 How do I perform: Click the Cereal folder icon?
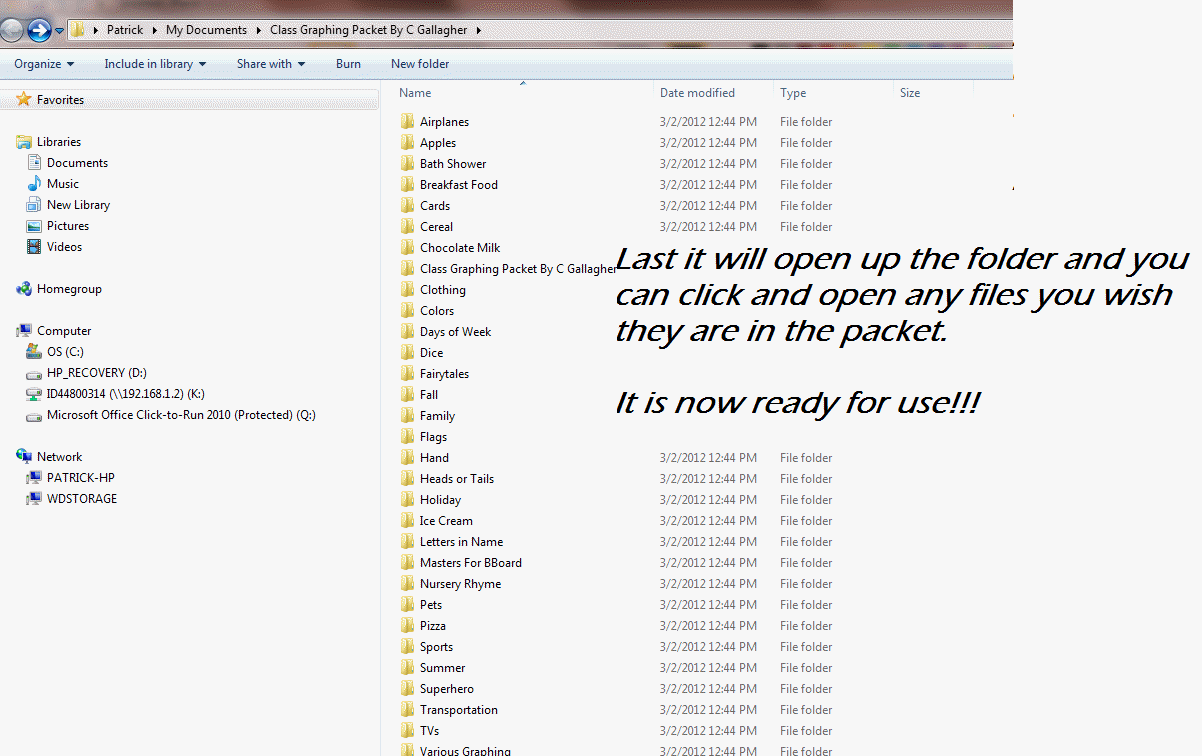tap(407, 227)
